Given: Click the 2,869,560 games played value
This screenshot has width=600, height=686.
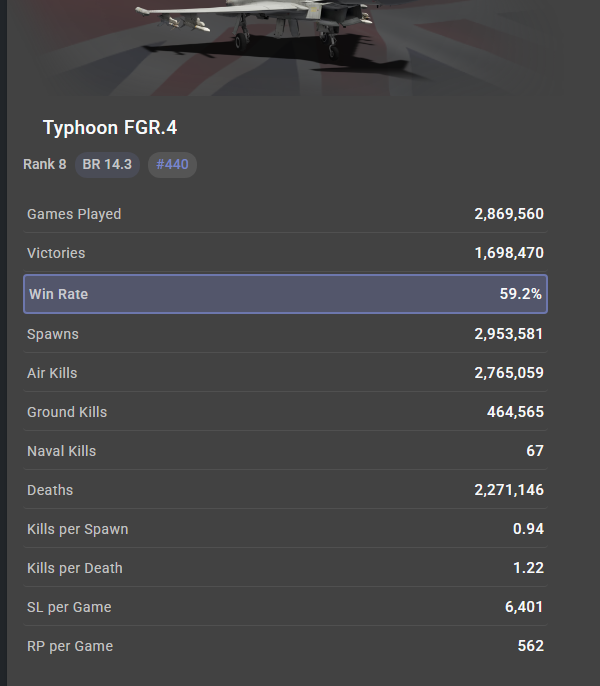Looking at the screenshot, I should pos(509,214).
